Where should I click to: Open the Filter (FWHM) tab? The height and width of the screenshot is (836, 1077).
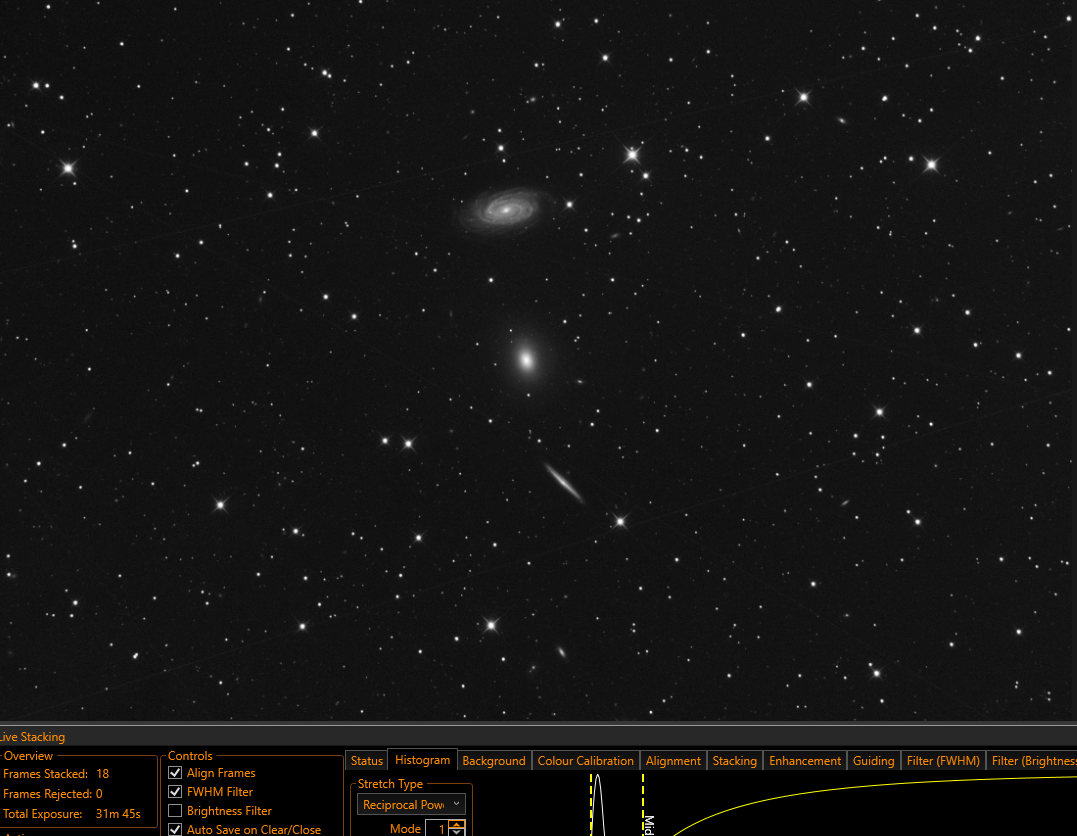coord(943,760)
